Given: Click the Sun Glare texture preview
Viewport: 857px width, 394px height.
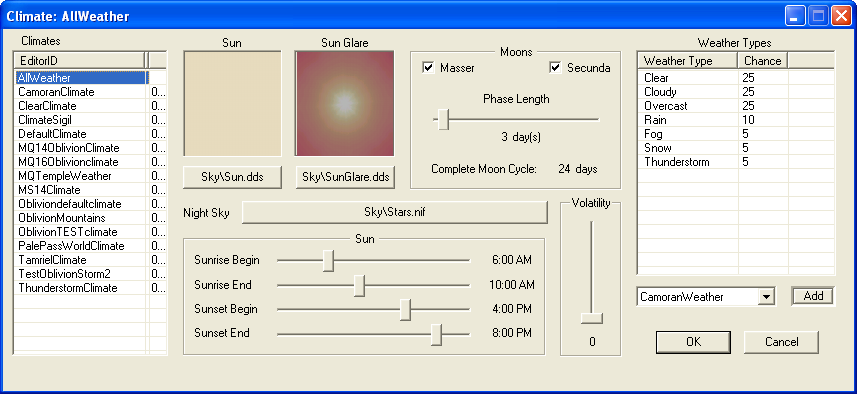Looking at the screenshot, I should [344, 104].
